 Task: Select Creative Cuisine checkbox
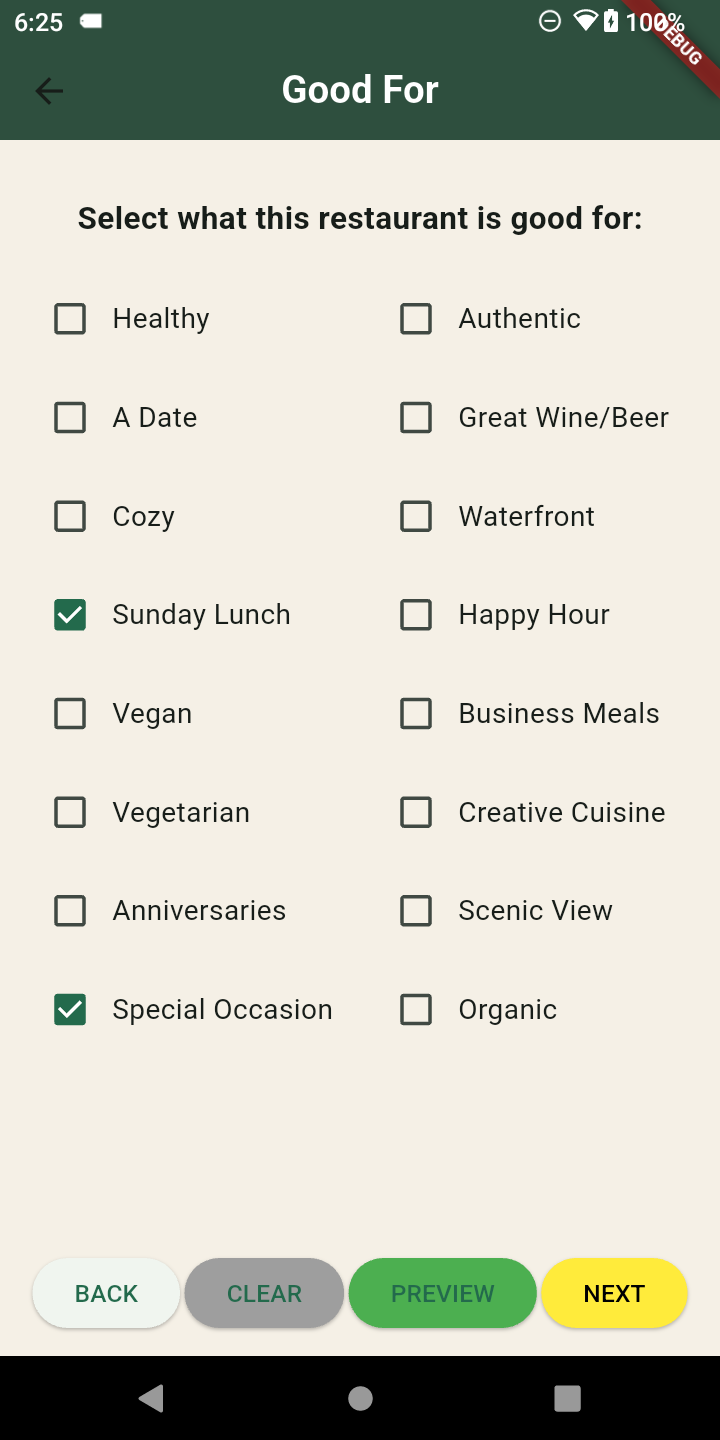pyautogui.click(x=416, y=813)
